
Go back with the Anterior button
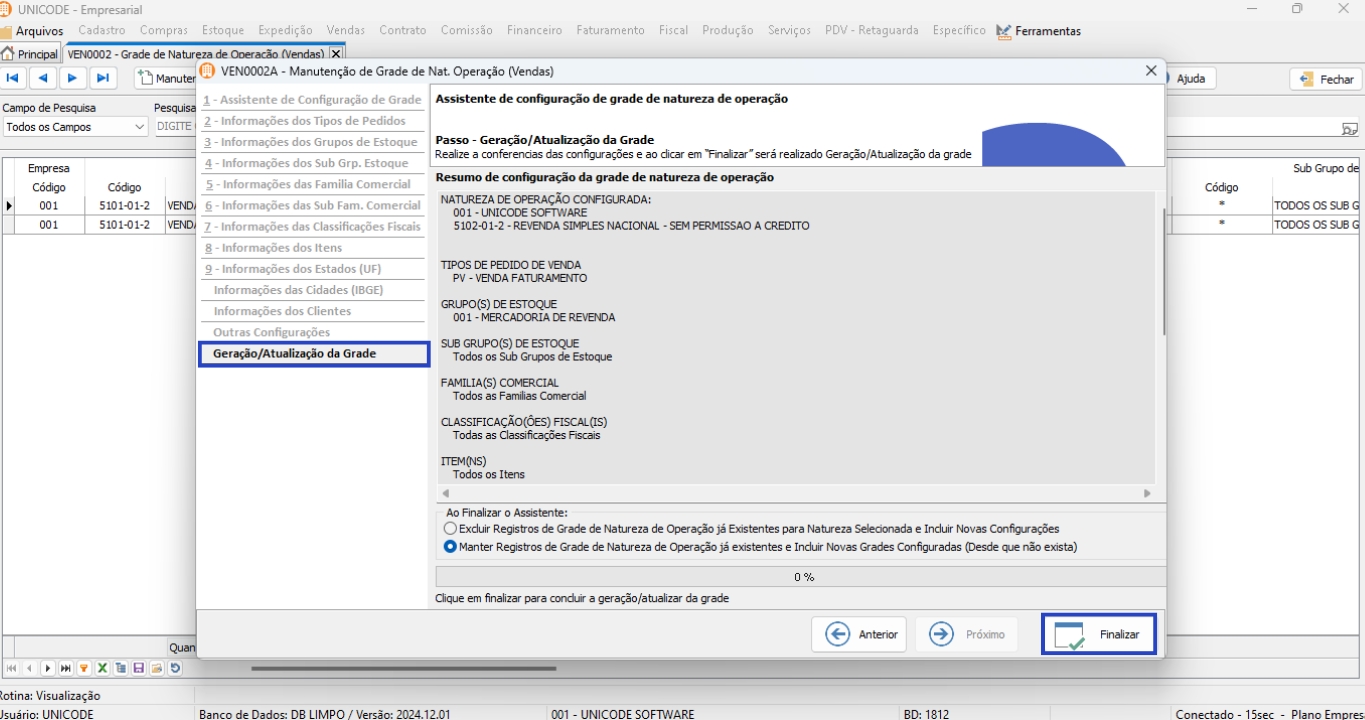tap(861, 634)
